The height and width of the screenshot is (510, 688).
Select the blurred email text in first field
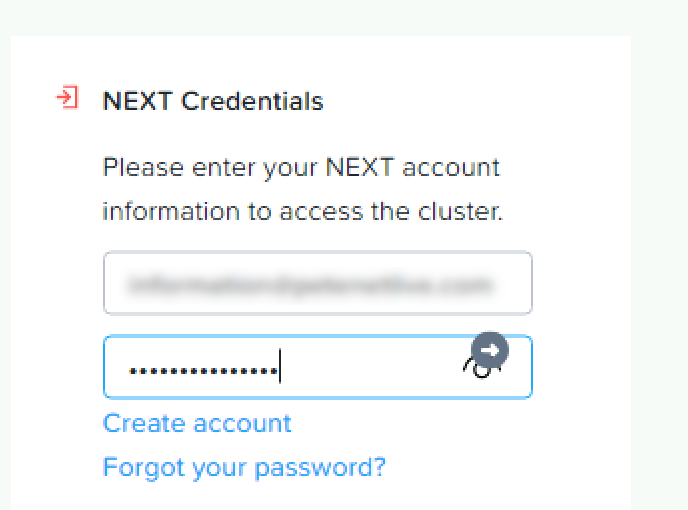310,285
